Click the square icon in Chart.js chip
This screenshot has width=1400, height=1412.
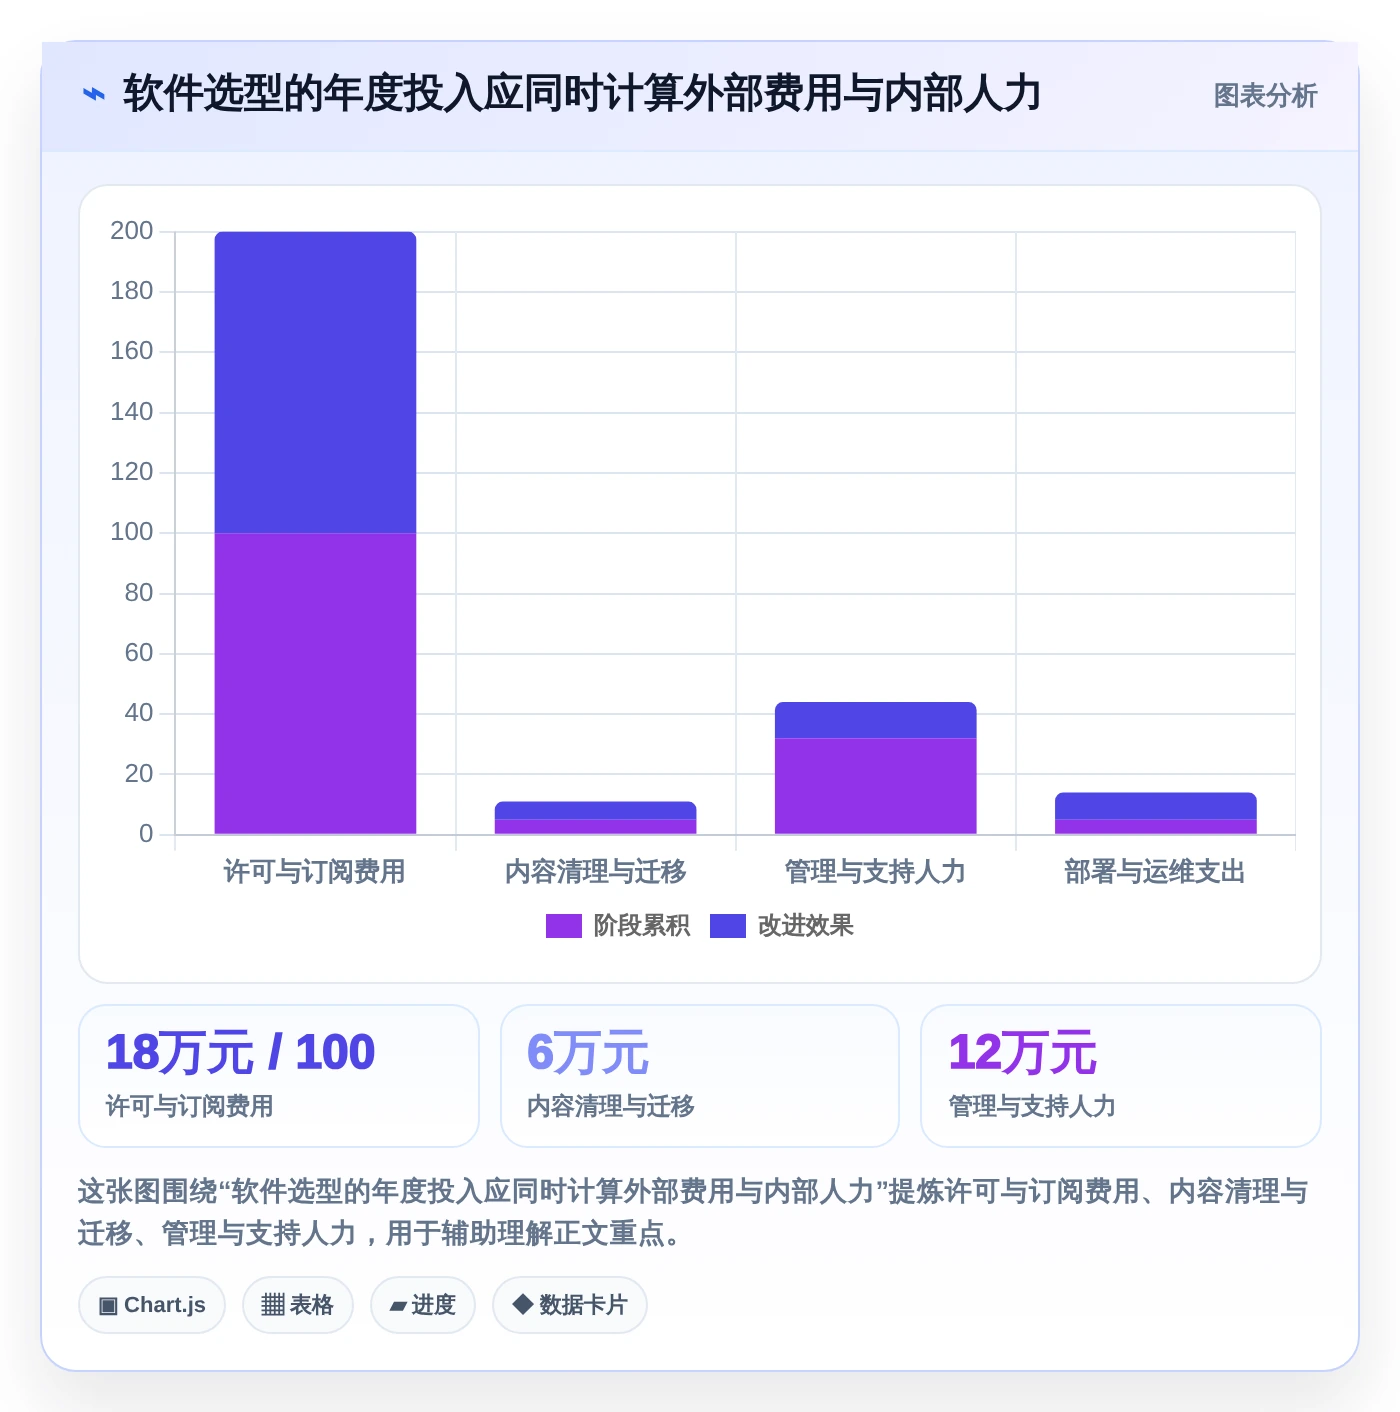tap(108, 1306)
